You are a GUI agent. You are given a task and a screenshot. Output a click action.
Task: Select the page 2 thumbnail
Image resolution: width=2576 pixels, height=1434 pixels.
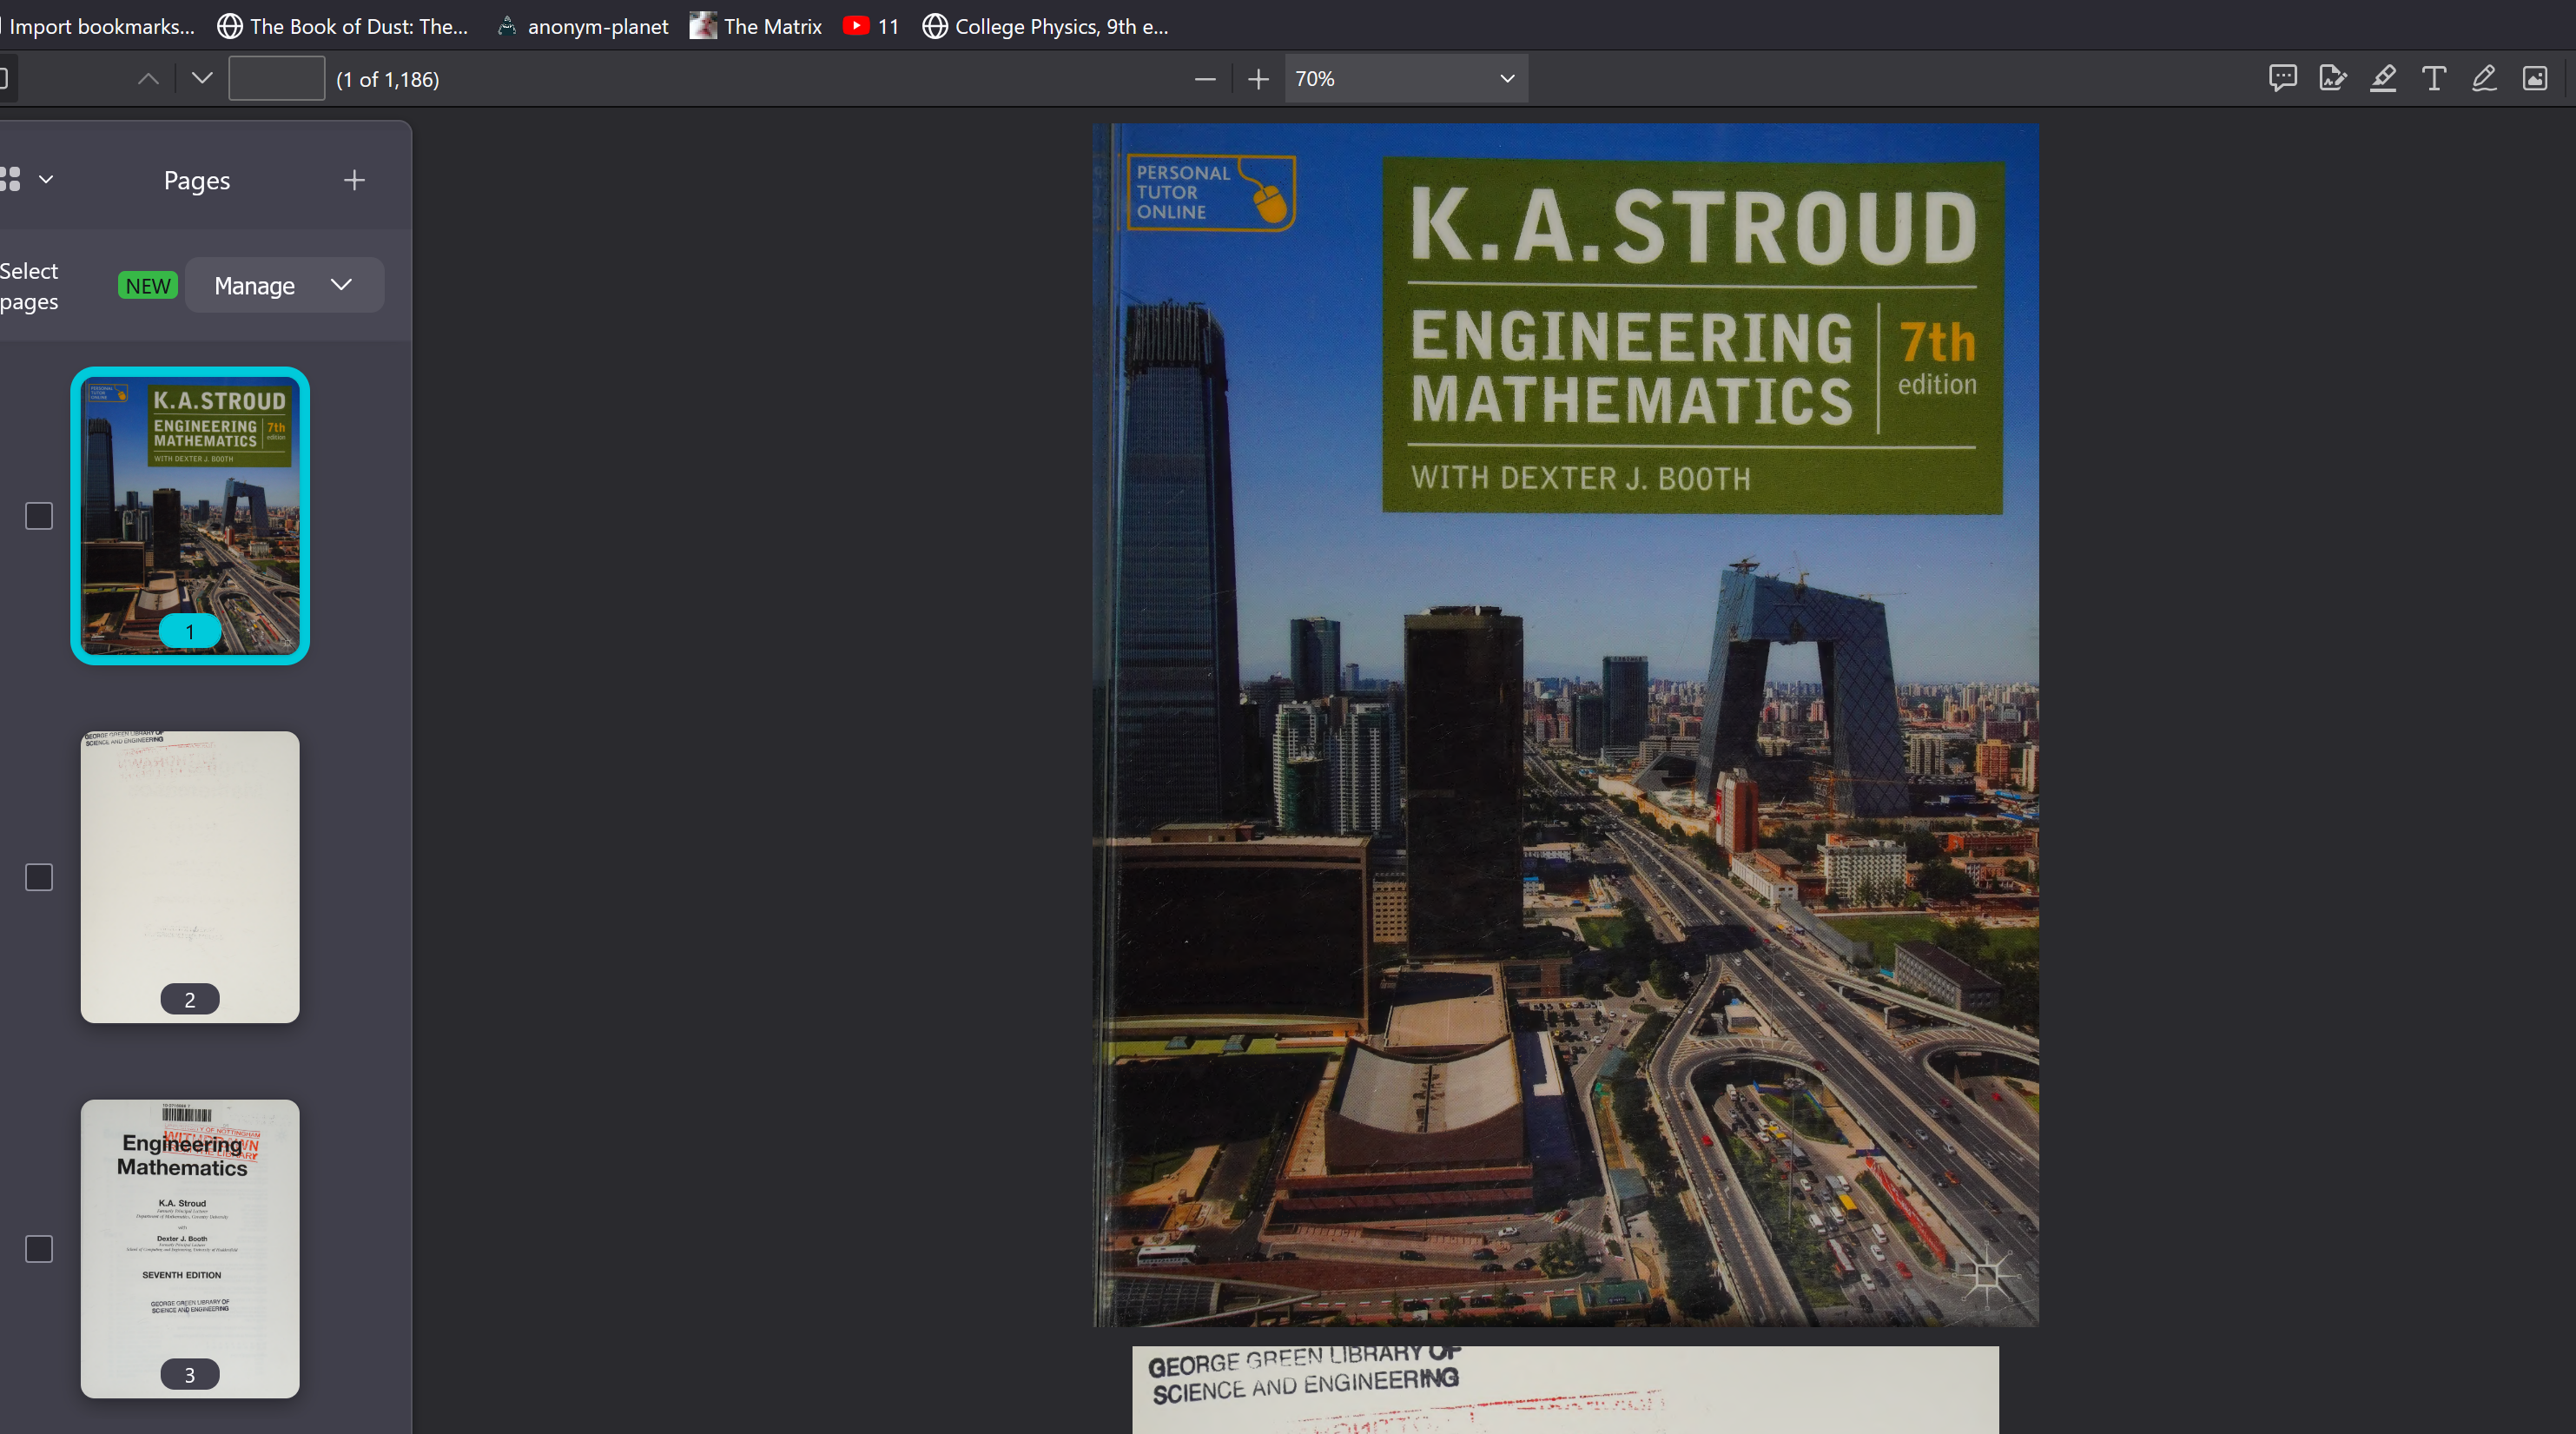click(190, 877)
